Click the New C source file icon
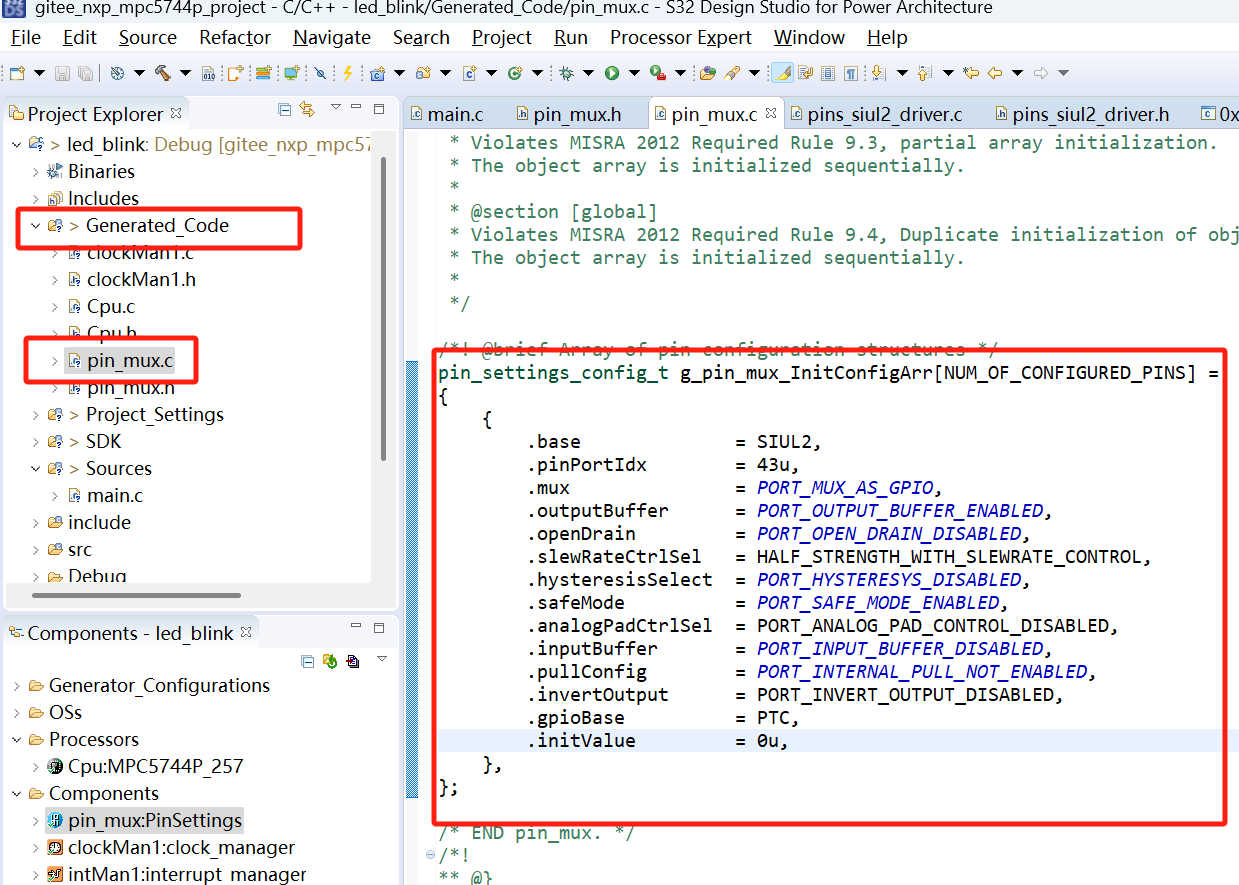 coord(469,73)
